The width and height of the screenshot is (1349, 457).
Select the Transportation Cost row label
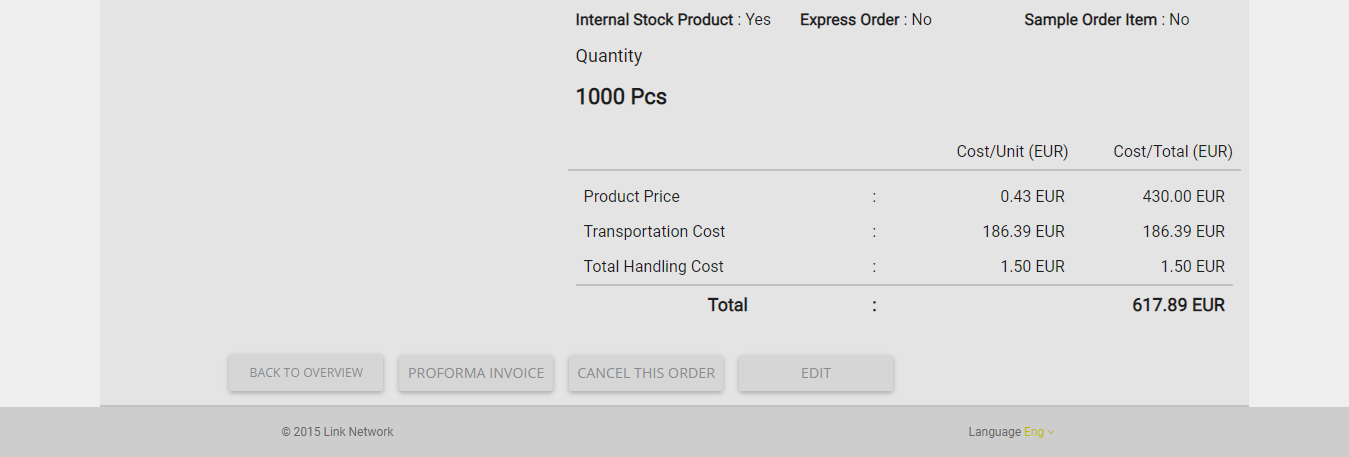pos(655,232)
